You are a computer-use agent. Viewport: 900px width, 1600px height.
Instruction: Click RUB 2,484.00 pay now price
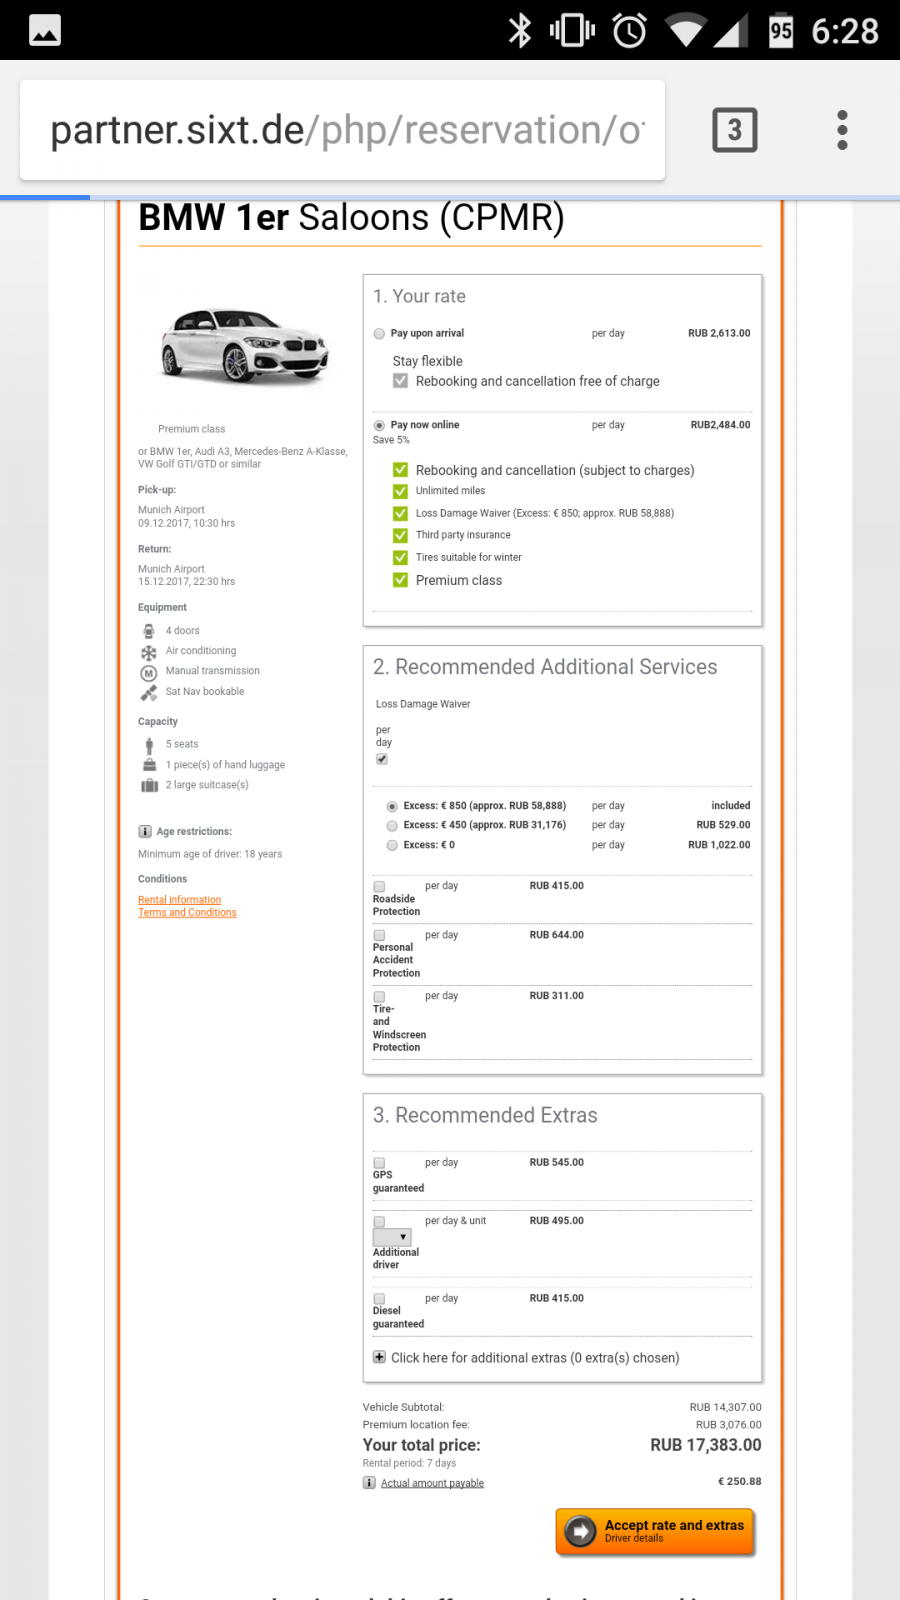720,425
